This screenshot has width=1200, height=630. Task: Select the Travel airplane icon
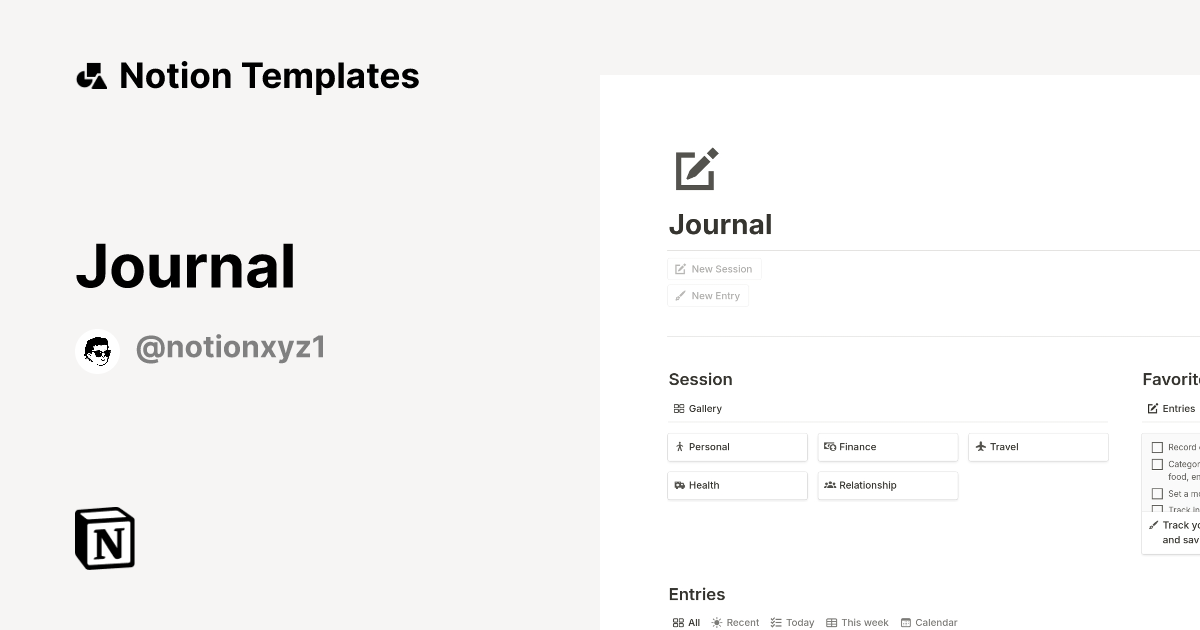pyautogui.click(x=981, y=447)
